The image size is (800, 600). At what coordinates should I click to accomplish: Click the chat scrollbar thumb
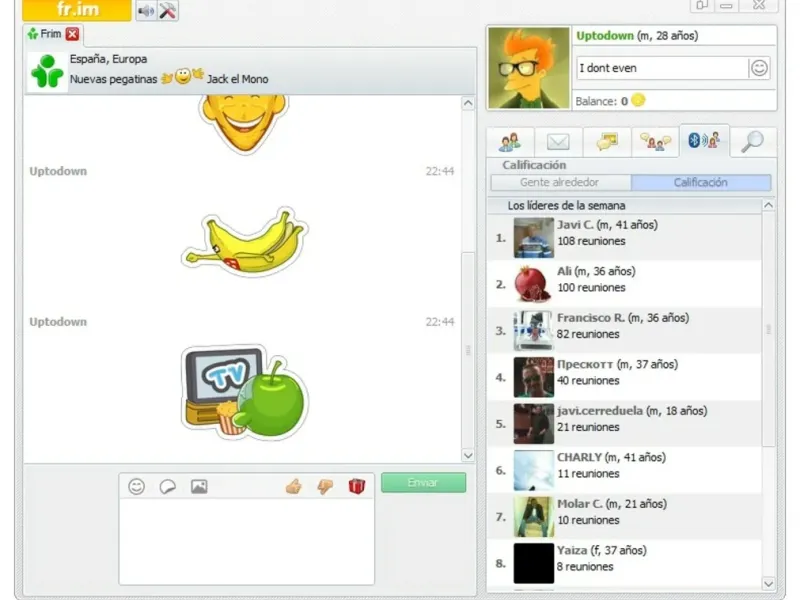tap(468, 350)
